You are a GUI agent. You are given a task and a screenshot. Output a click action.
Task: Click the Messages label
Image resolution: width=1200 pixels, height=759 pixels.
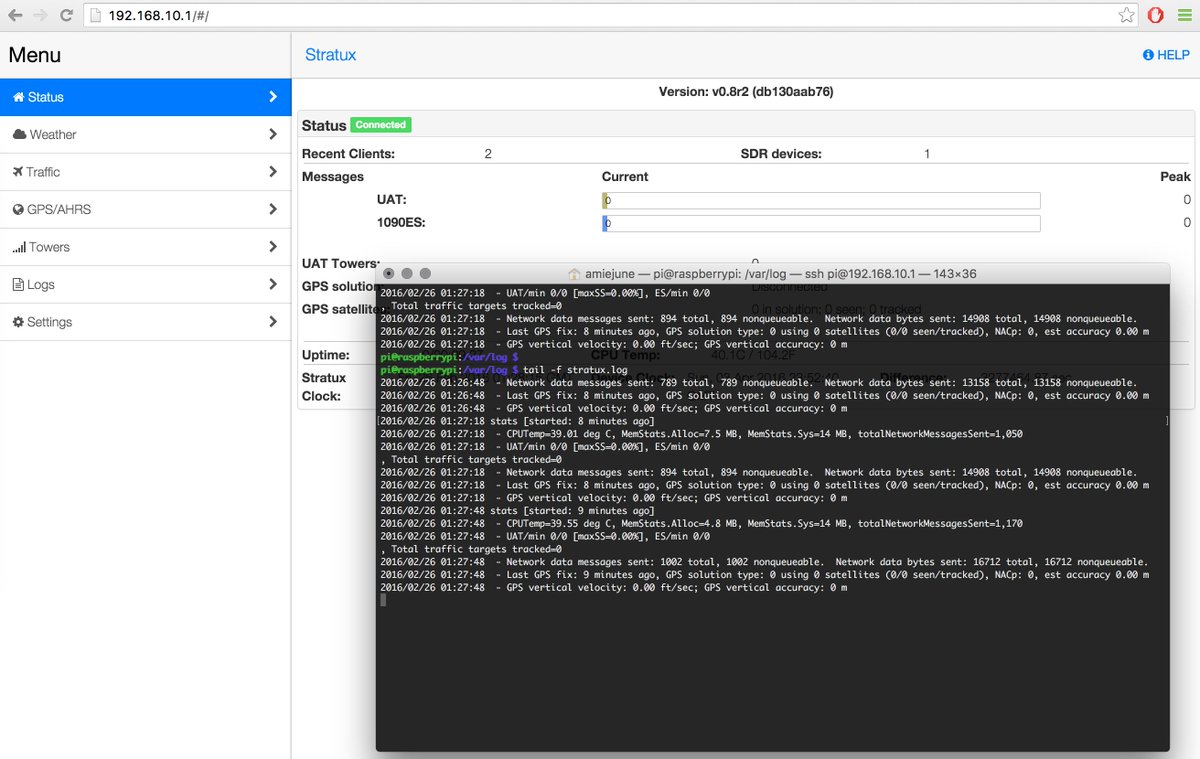333,177
